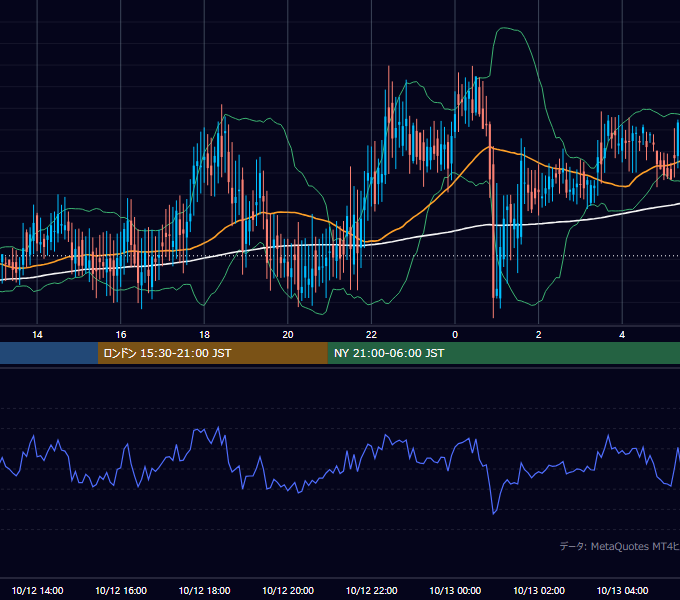Click the hour label 16 on price axis
Screen dimensions: 680x600
(x=121, y=335)
